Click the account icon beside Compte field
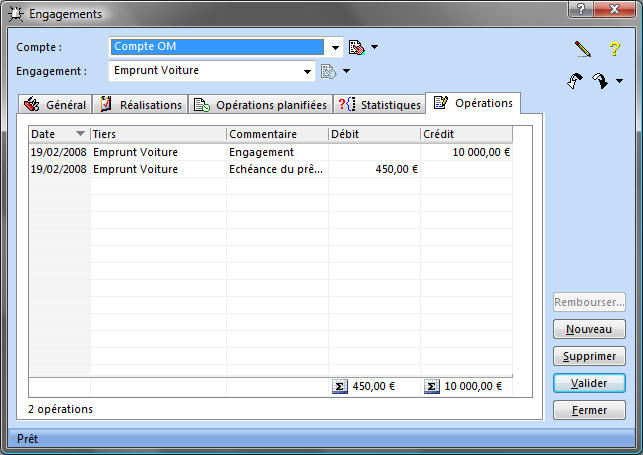The image size is (643, 455). pos(357,47)
